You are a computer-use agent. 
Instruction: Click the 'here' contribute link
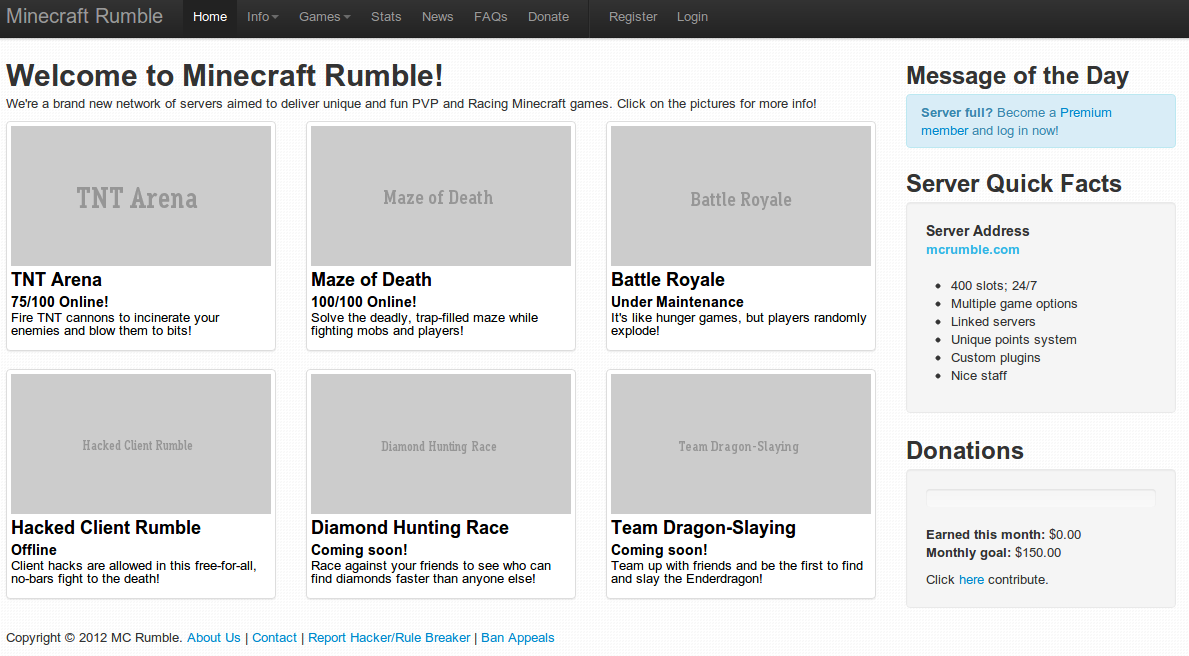971,580
